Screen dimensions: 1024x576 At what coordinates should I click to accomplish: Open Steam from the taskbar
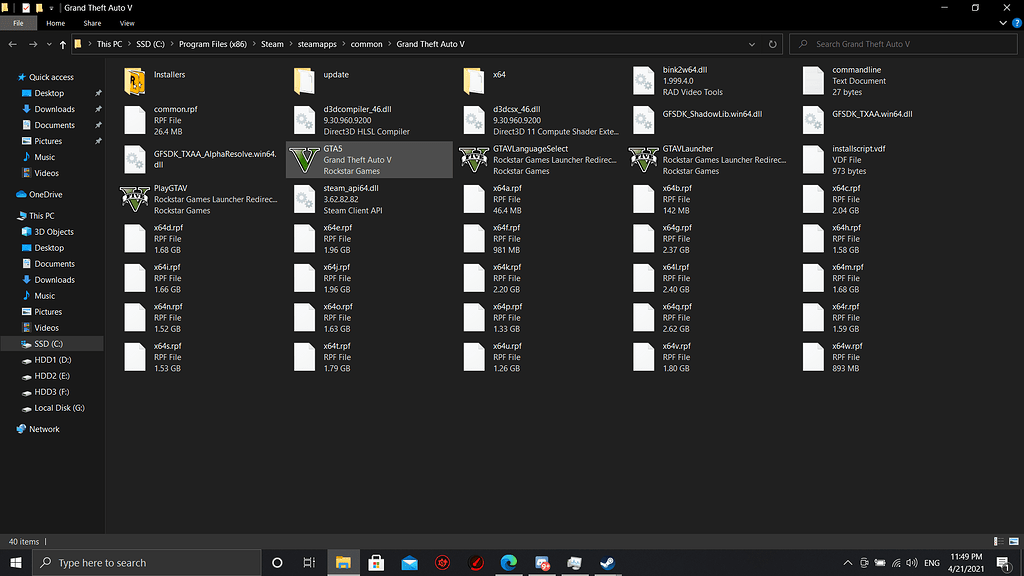coord(607,562)
